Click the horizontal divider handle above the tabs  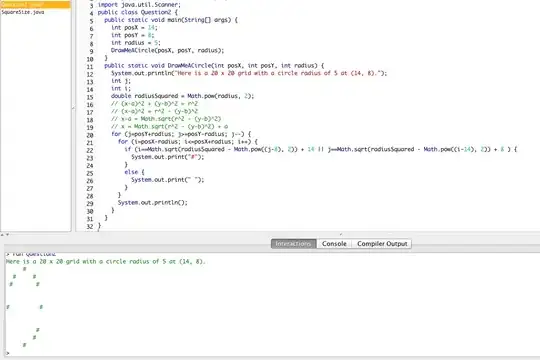[341, 234]
